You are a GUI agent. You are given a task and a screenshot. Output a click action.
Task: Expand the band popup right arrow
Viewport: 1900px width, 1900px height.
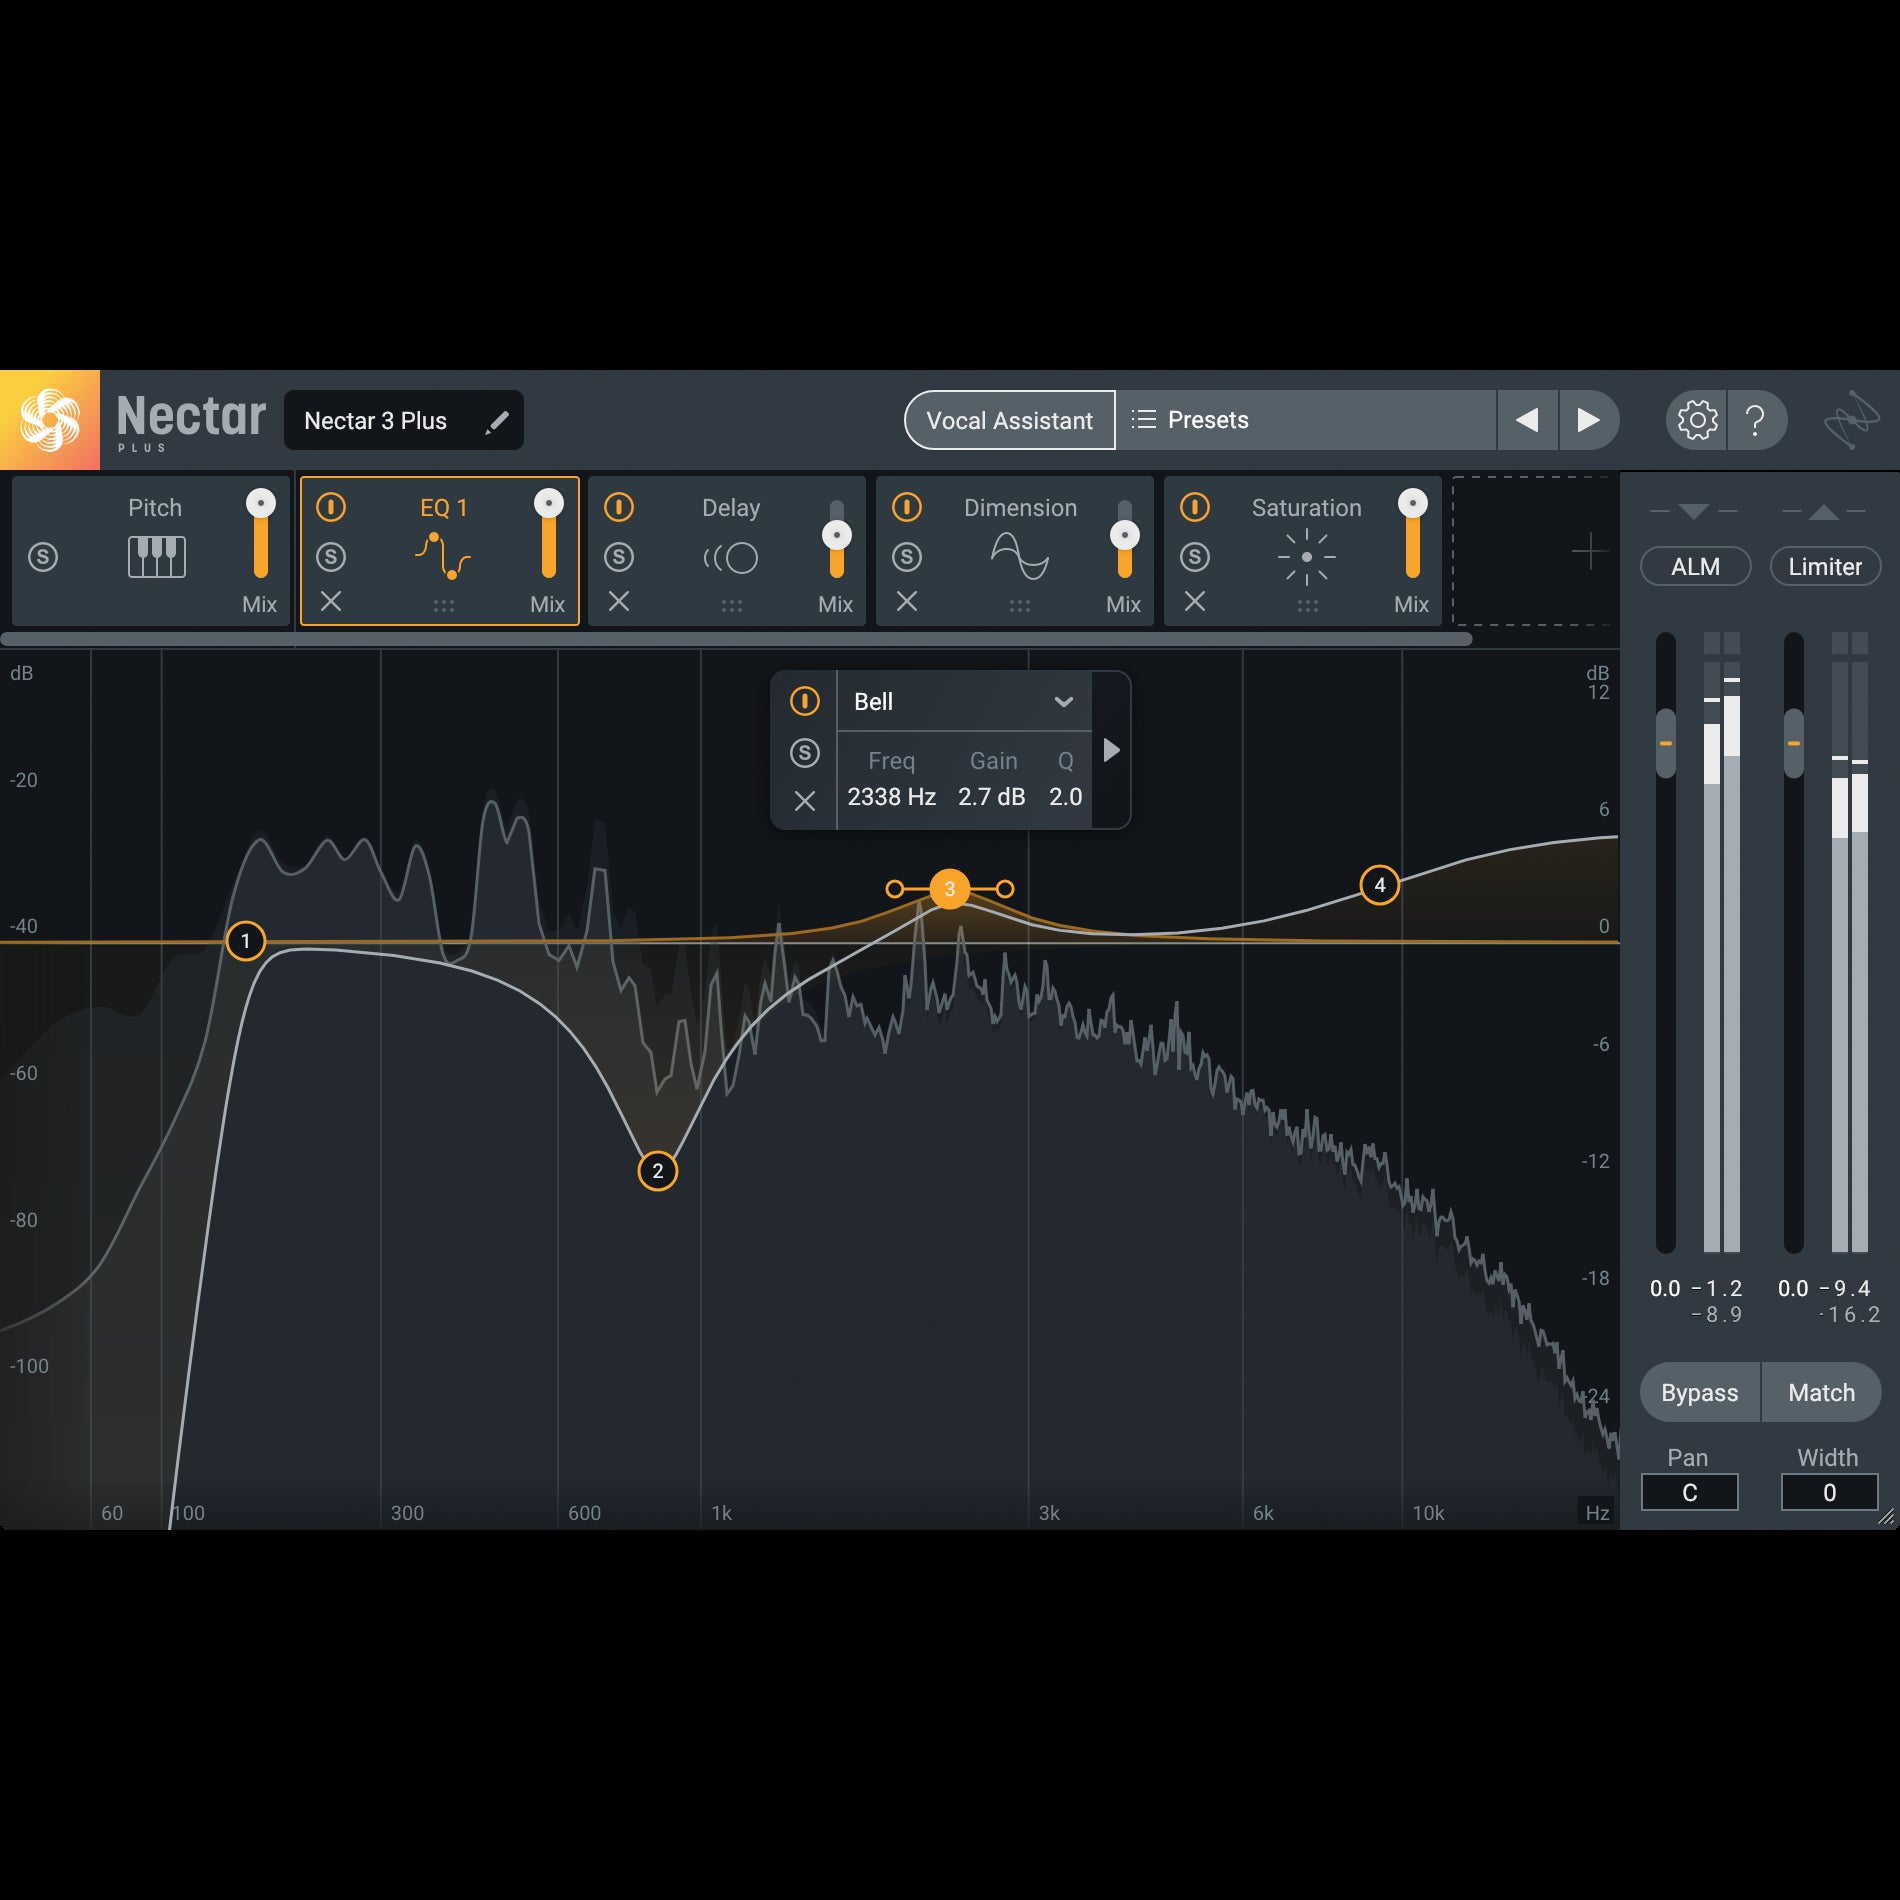pos(1111,750)
